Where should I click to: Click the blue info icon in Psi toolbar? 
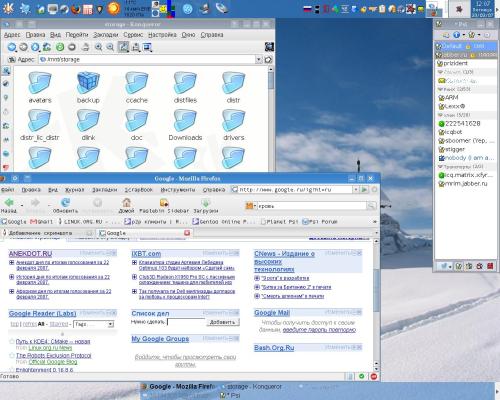(x=456, y=34)
